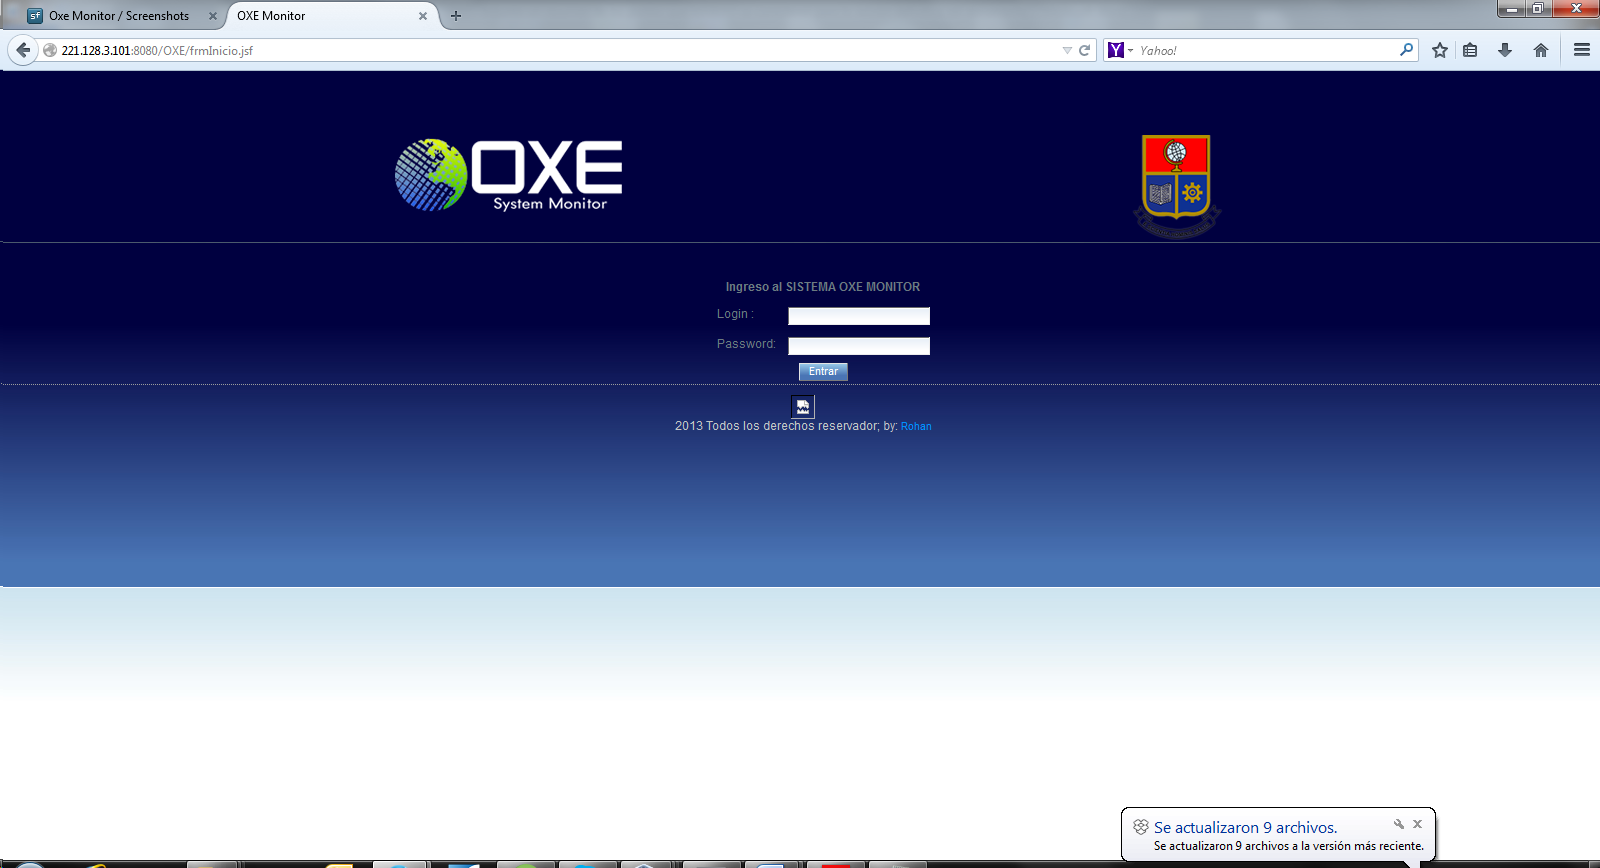
Task: Open Dropbox notification settings wrench icon
Action: pyautogui.click(x=1399, y=824)
